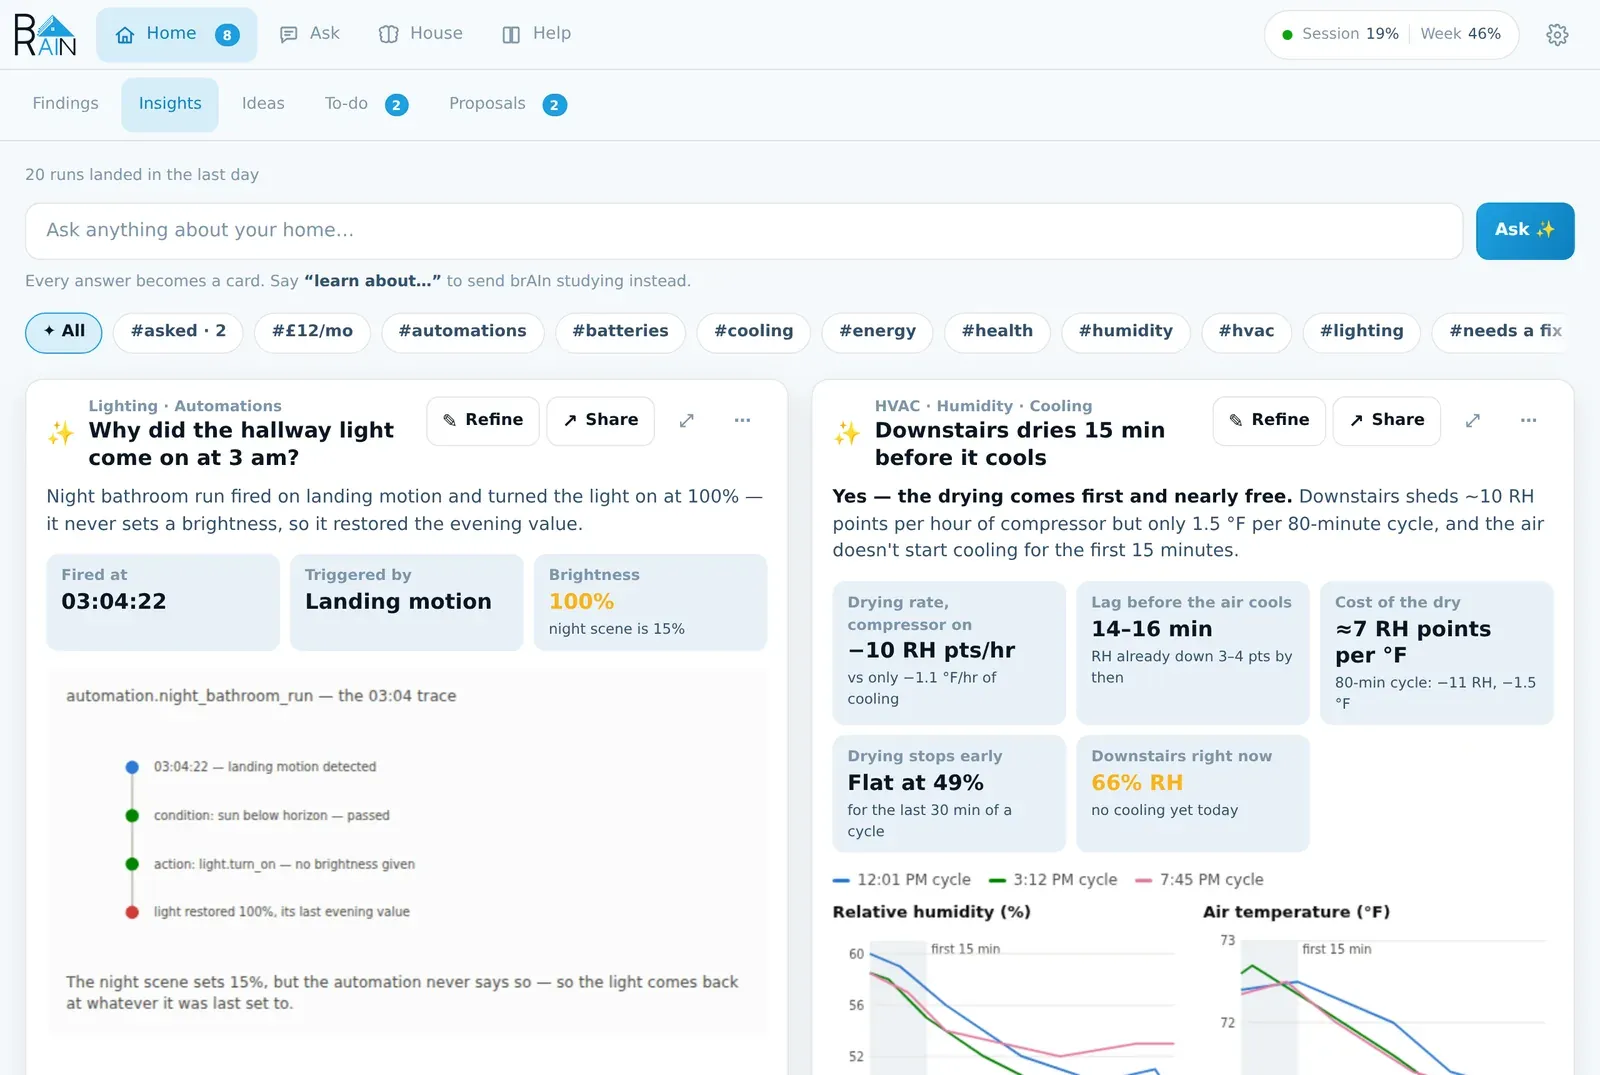Filter by the #batteries tag
This screenshot has height=1075, width=1600.
click(620, 332)
